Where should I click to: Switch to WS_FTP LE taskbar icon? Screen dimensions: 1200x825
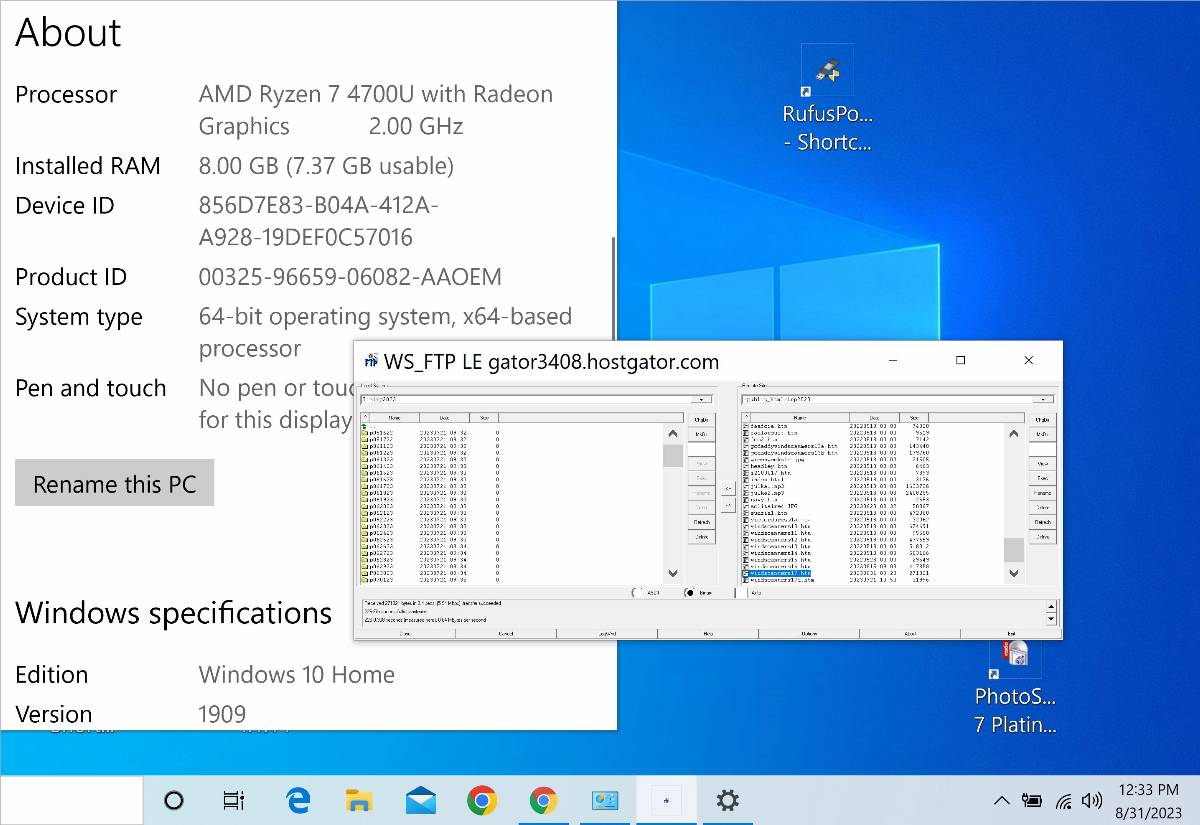(x=666, y=800)
